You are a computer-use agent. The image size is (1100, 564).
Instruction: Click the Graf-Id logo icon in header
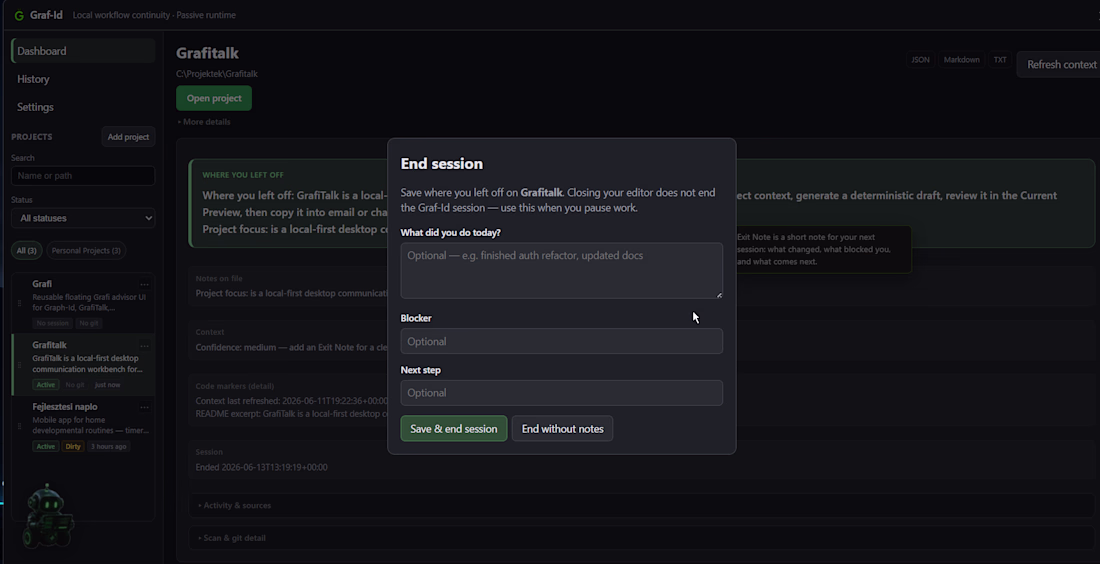point(19,15)
